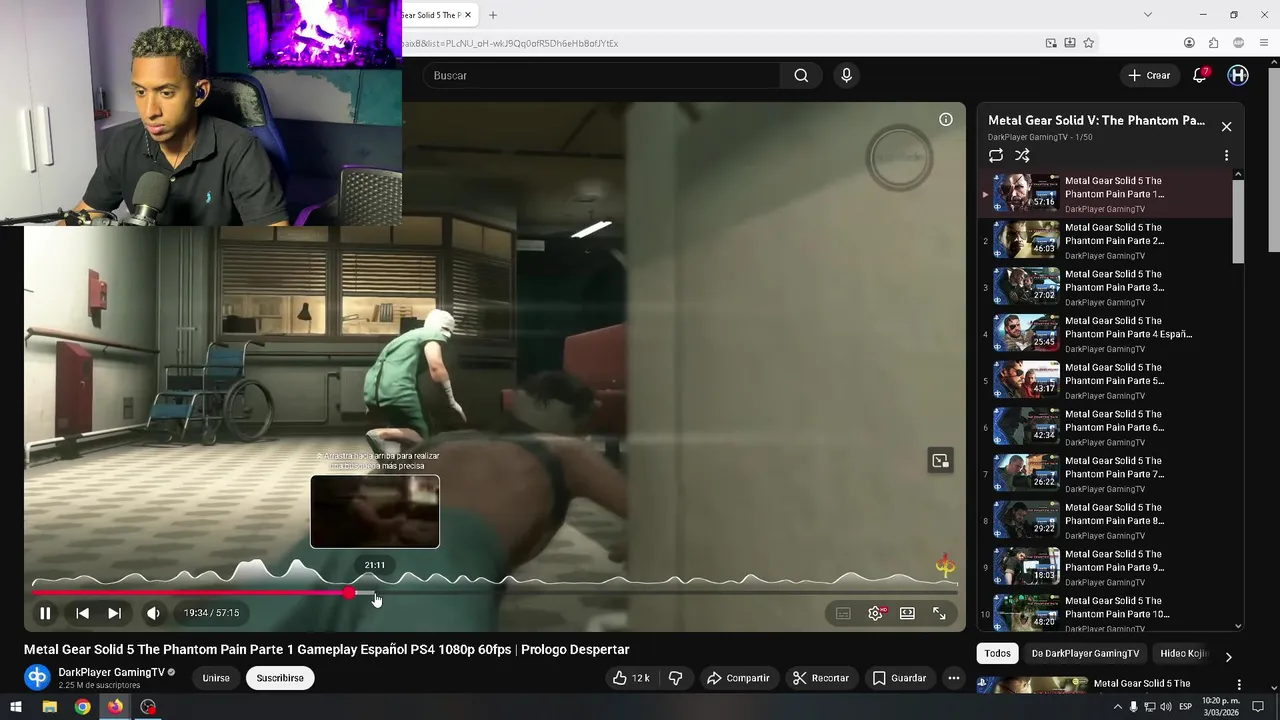Open playlist video Parte 3
1280x720 pixels.
coord(1105,287)
